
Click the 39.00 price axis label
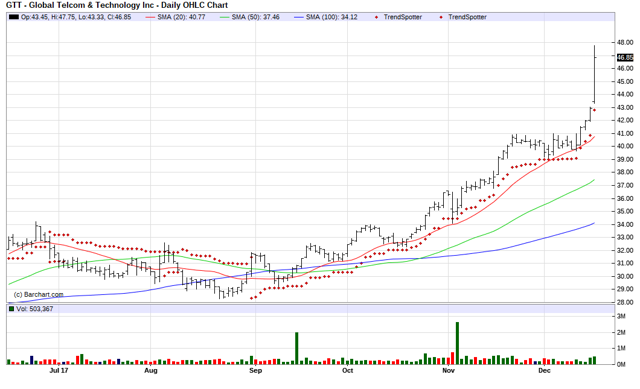click(x=625, y=159)
